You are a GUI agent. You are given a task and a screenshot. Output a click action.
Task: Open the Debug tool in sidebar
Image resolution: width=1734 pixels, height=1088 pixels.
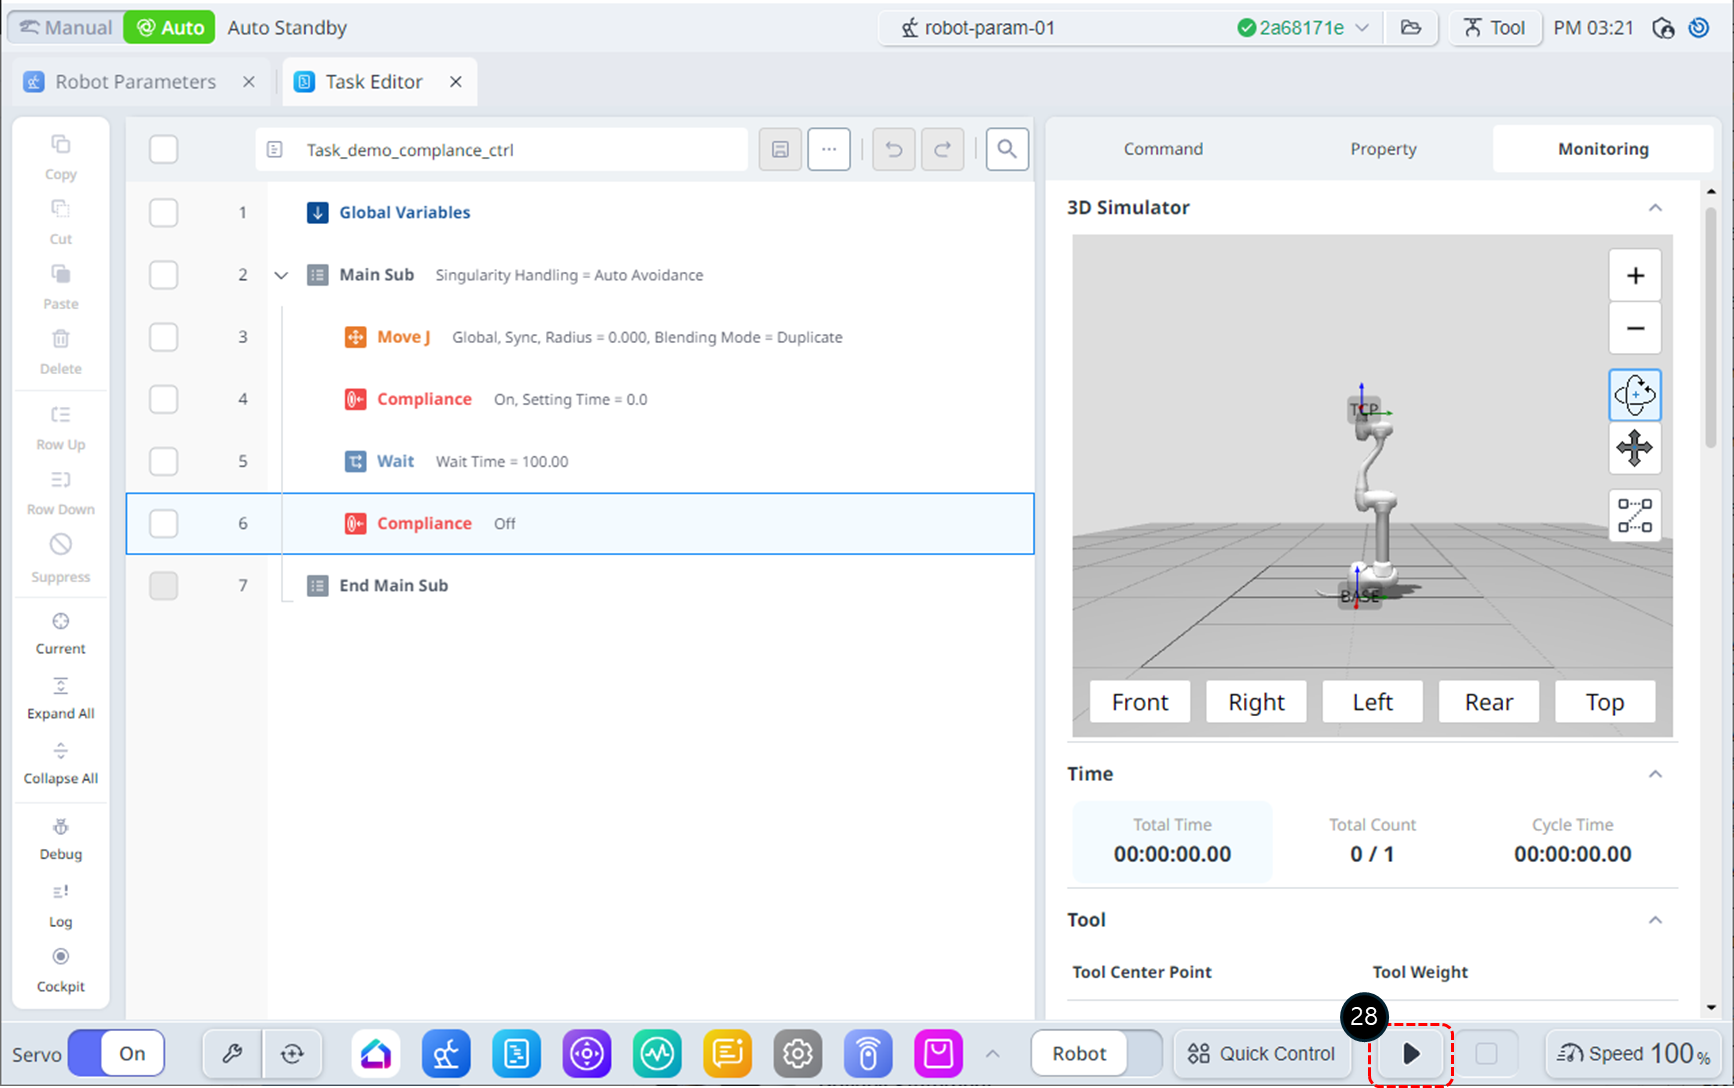pyautogui.click(x=61, y=838)
